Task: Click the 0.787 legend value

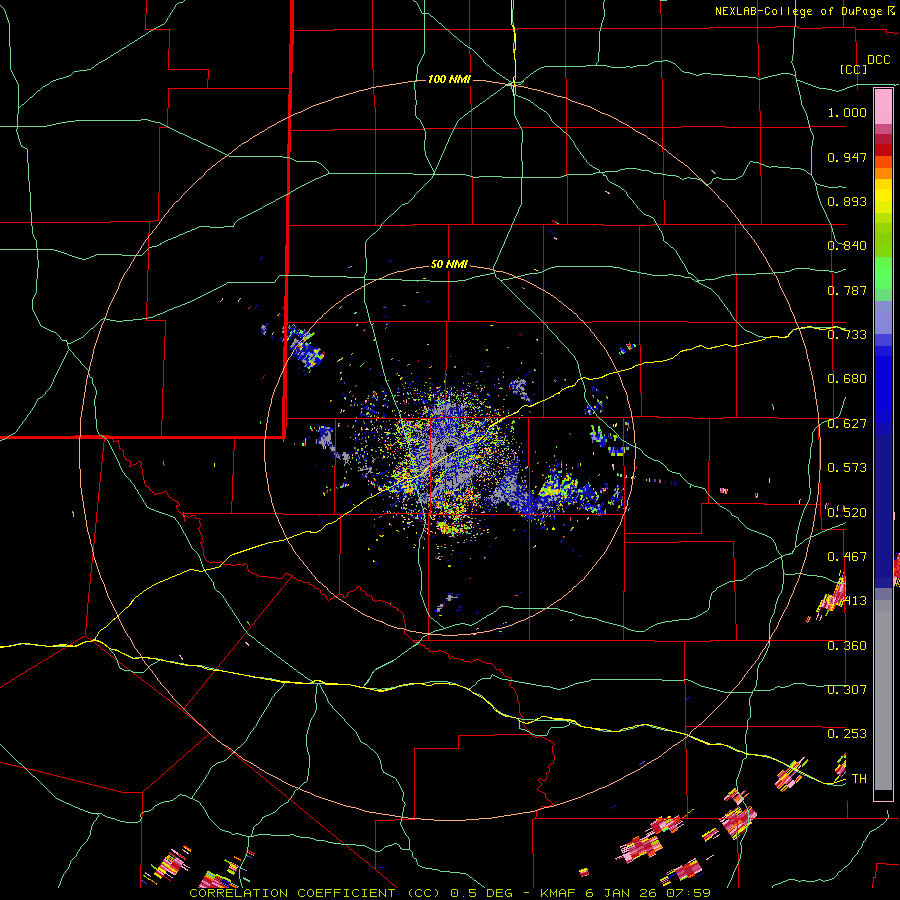Action: click(x=847, y=290)
